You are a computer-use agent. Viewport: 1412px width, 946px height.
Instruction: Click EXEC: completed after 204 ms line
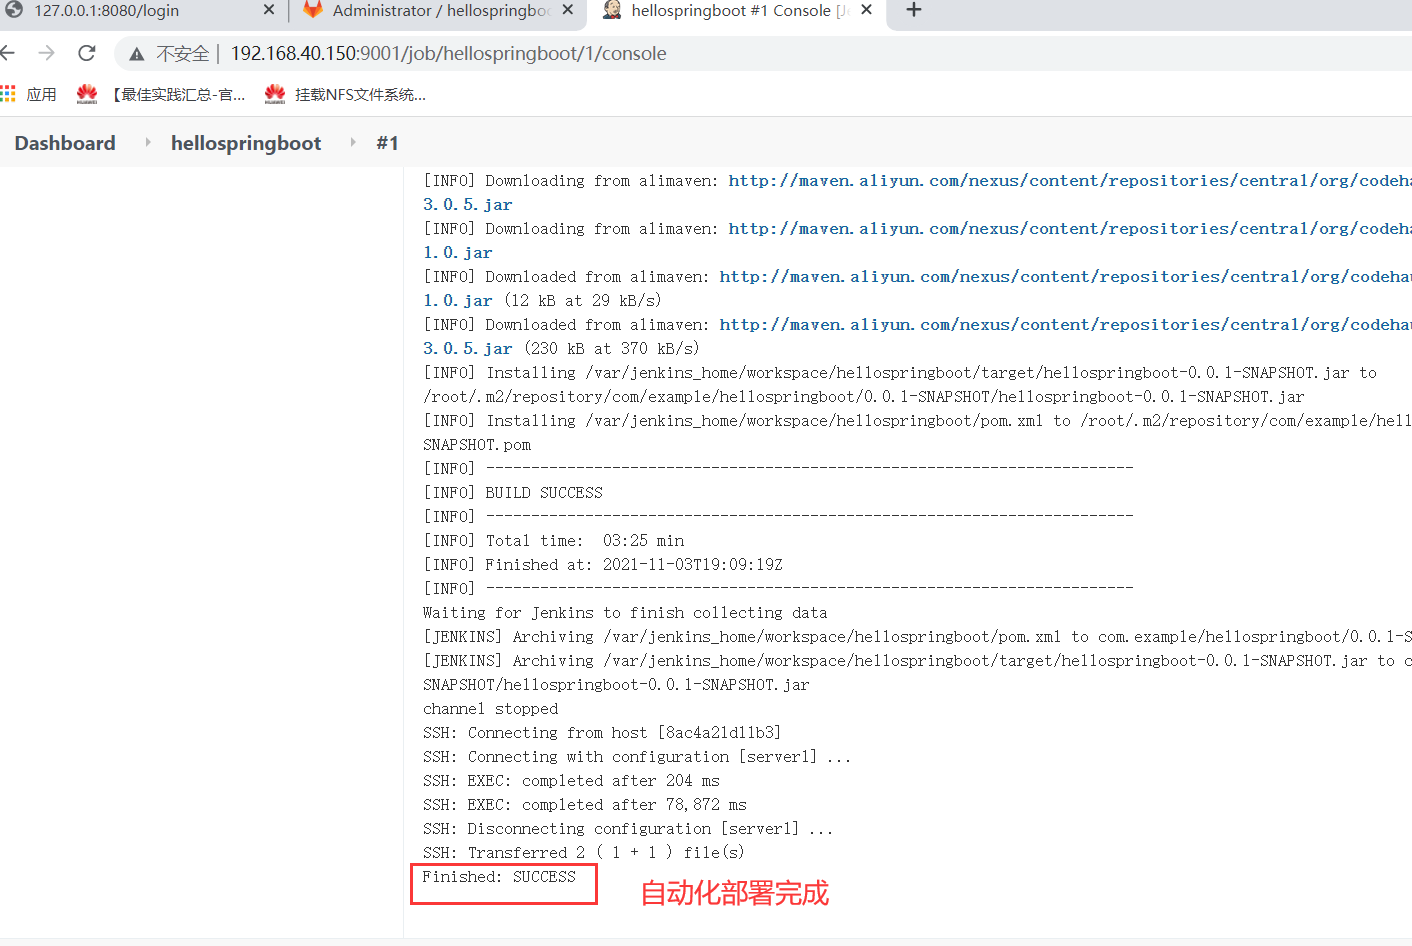coord(572,781)
